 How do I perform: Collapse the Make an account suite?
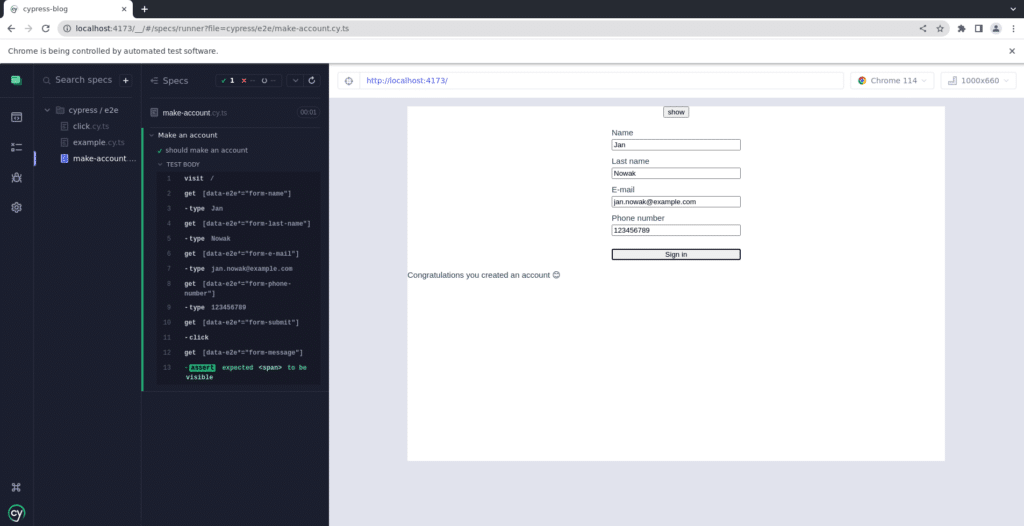(152, 135)
